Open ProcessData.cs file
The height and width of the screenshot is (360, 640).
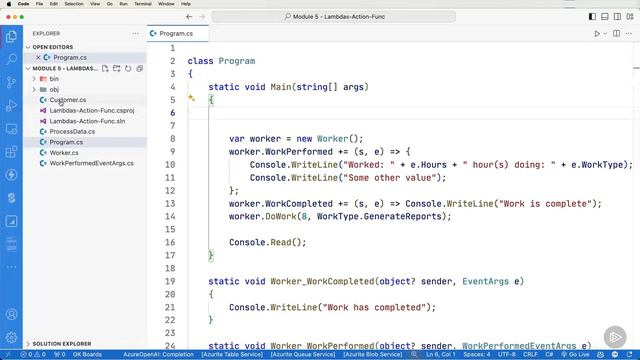72,131
